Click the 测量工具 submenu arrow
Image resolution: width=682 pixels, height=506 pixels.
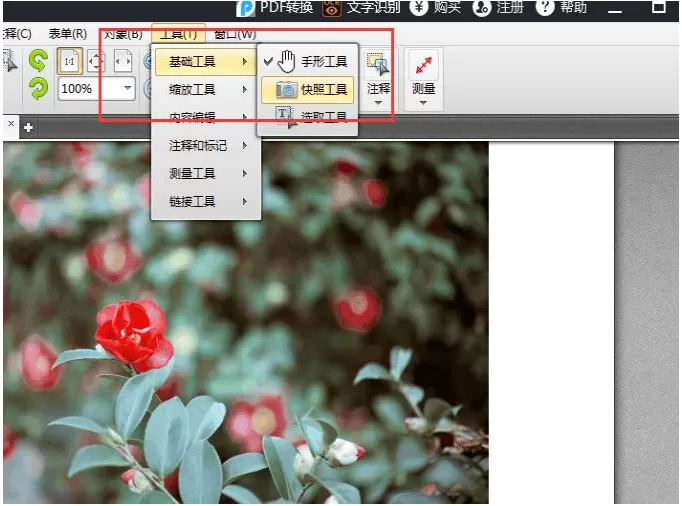(245, 174)
